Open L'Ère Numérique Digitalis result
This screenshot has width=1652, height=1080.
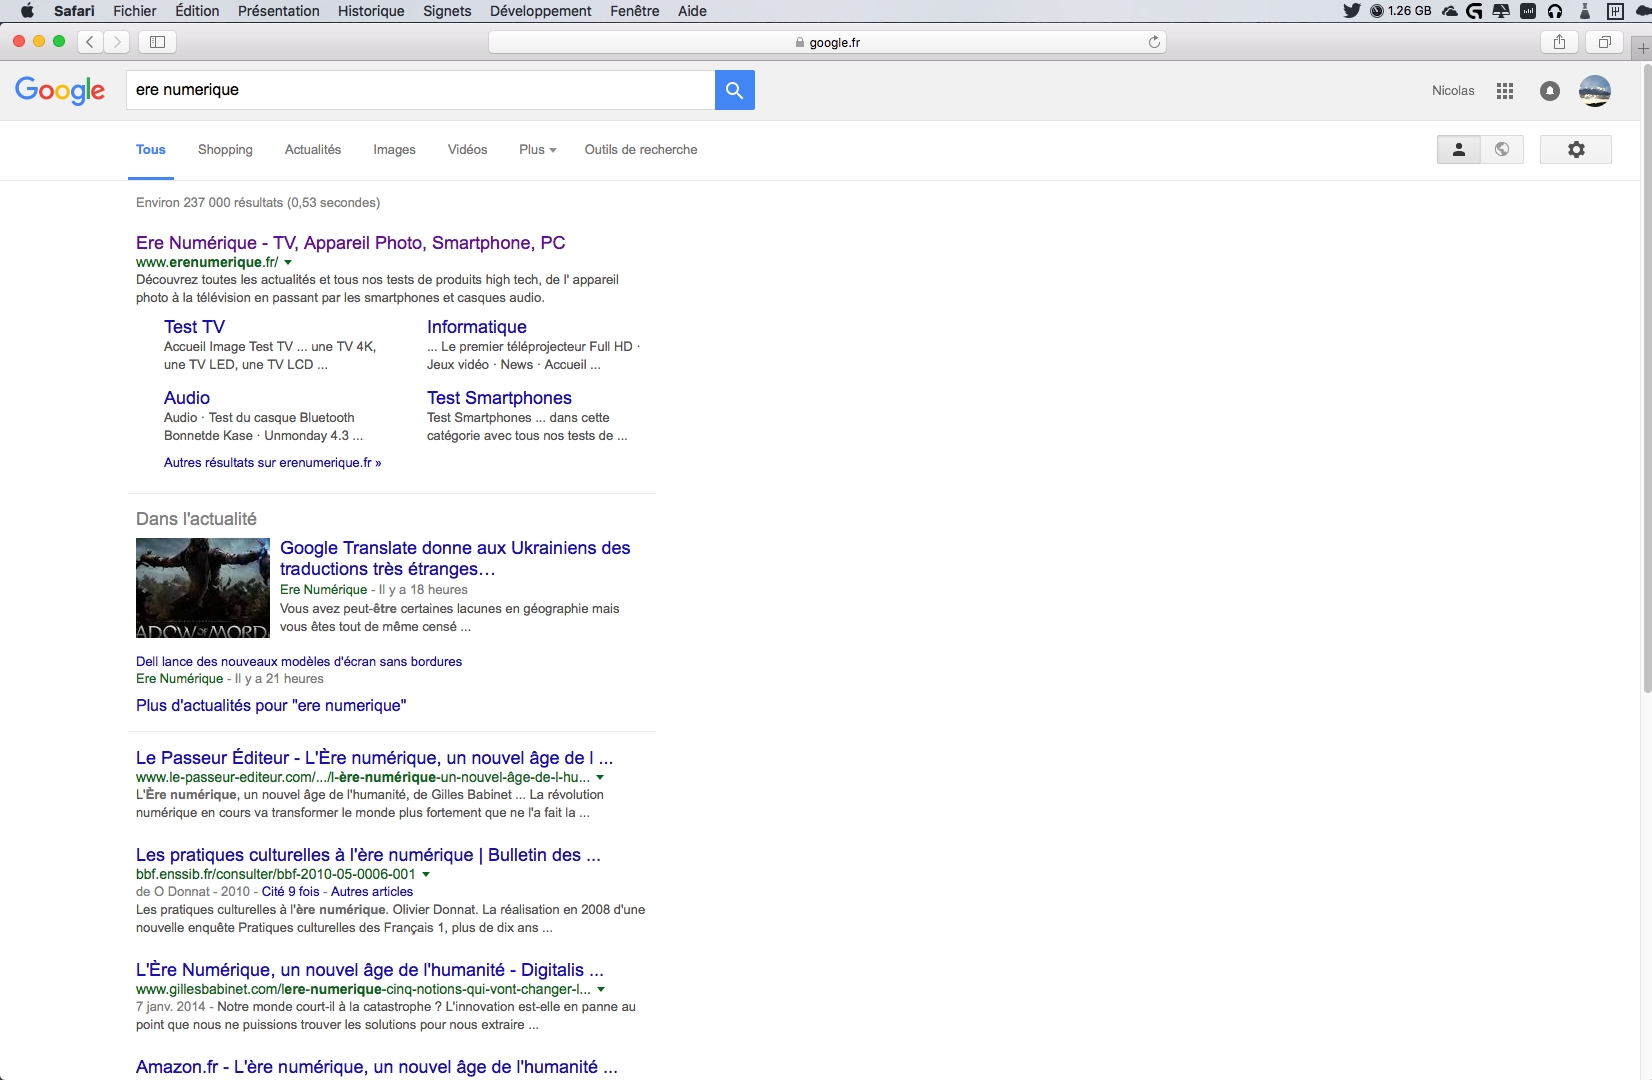click(370, 970)
